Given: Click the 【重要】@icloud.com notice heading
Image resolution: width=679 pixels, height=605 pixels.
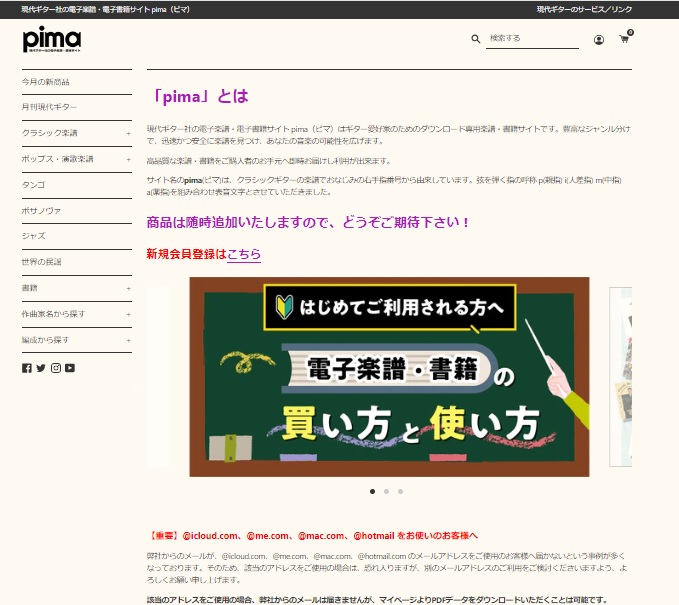Looking at the screenshot, I should click(312, 536).
